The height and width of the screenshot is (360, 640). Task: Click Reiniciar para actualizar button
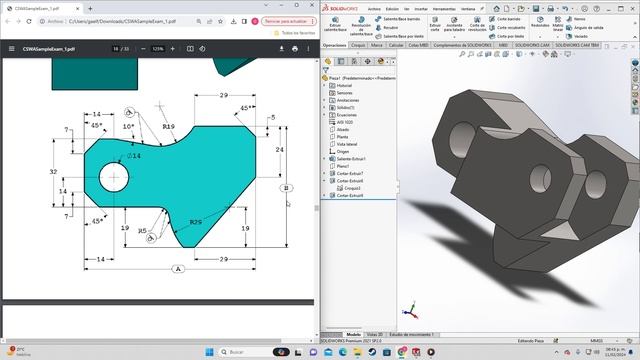click(289, 21)
